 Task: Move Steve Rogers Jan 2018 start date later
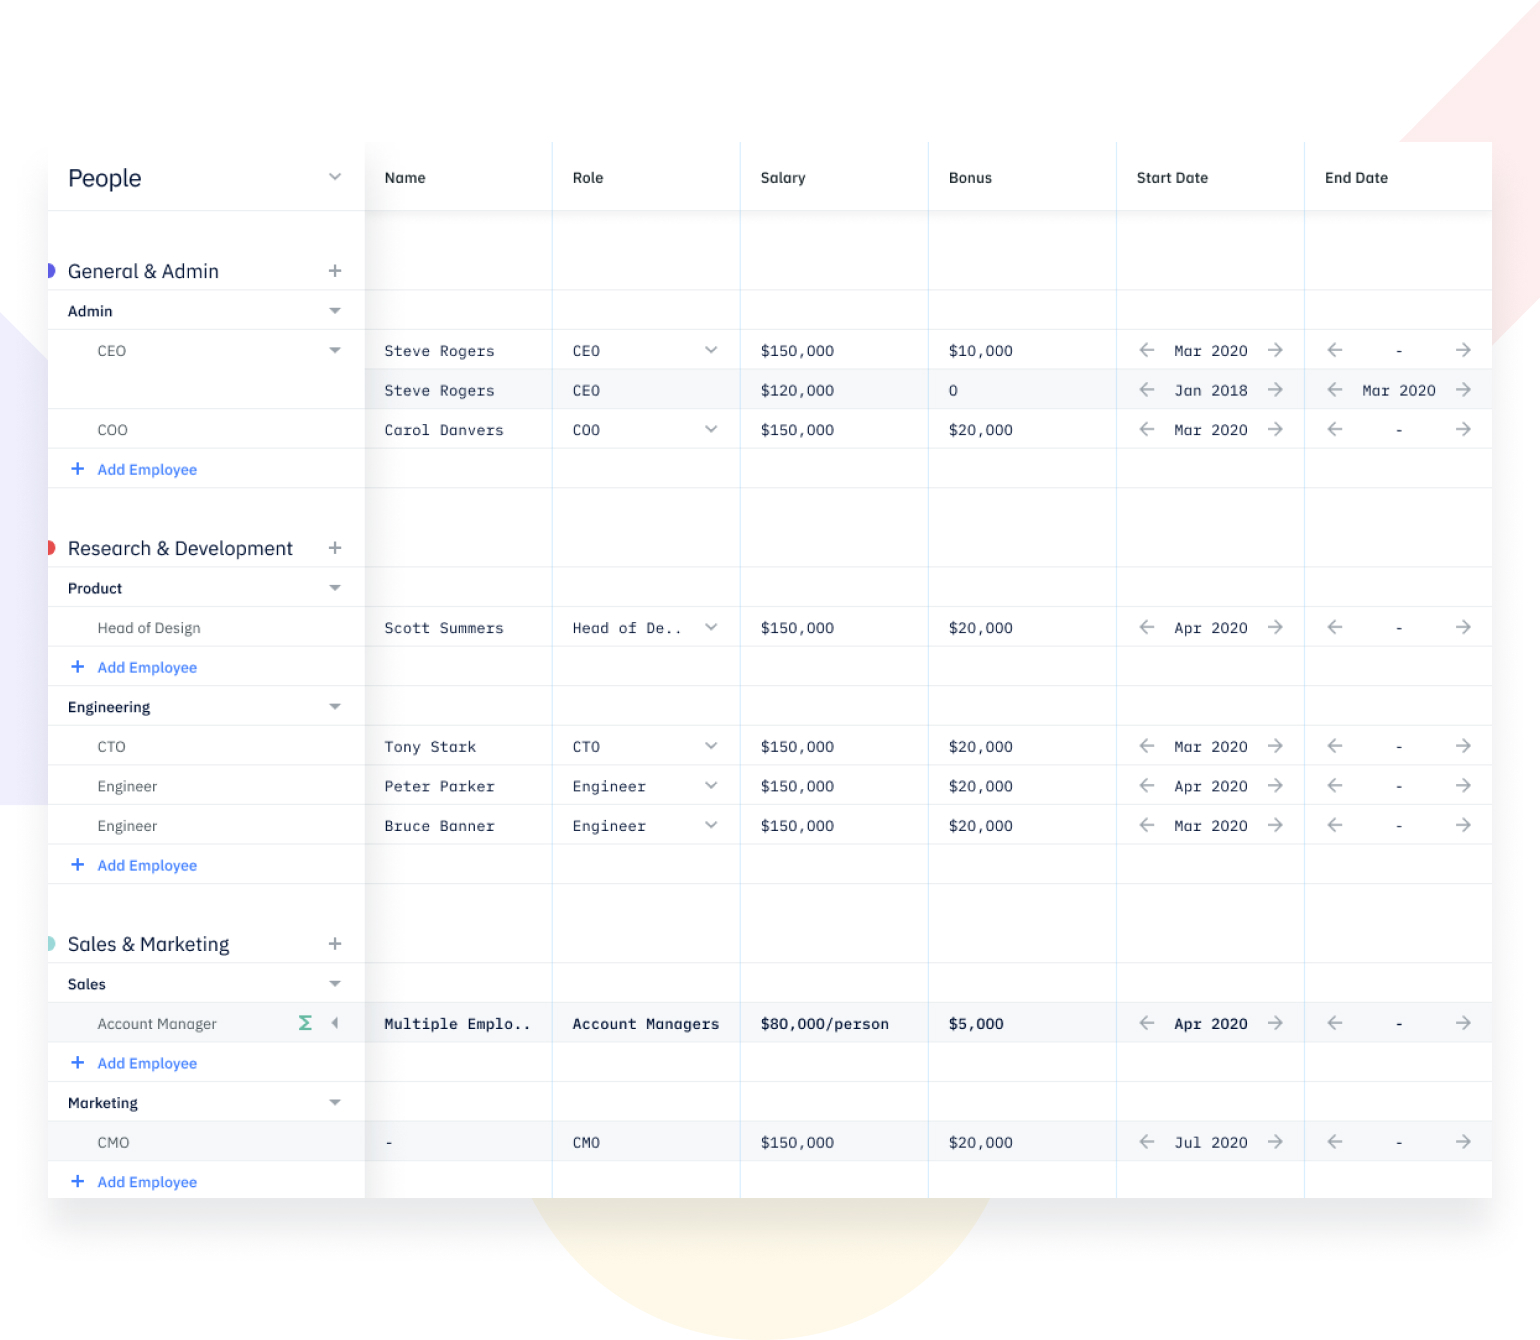point(1275,390)
